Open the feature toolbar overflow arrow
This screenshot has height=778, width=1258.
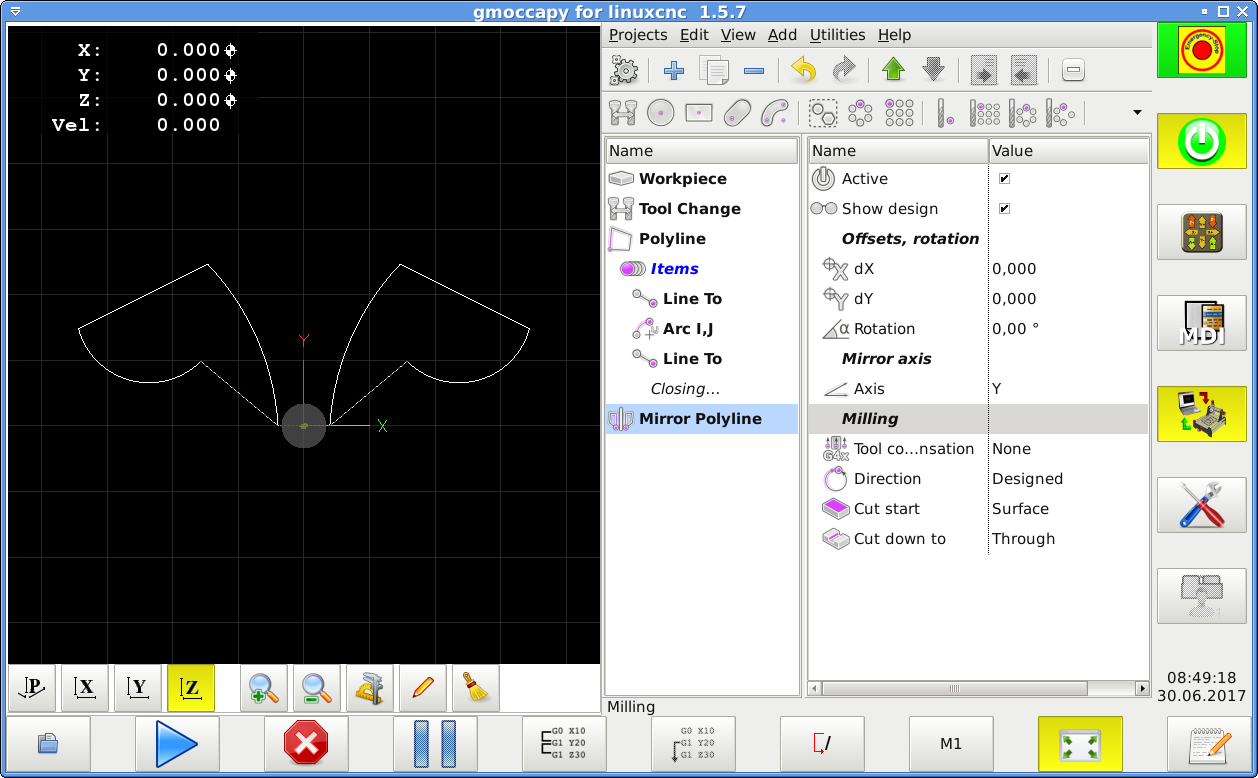1137,113
